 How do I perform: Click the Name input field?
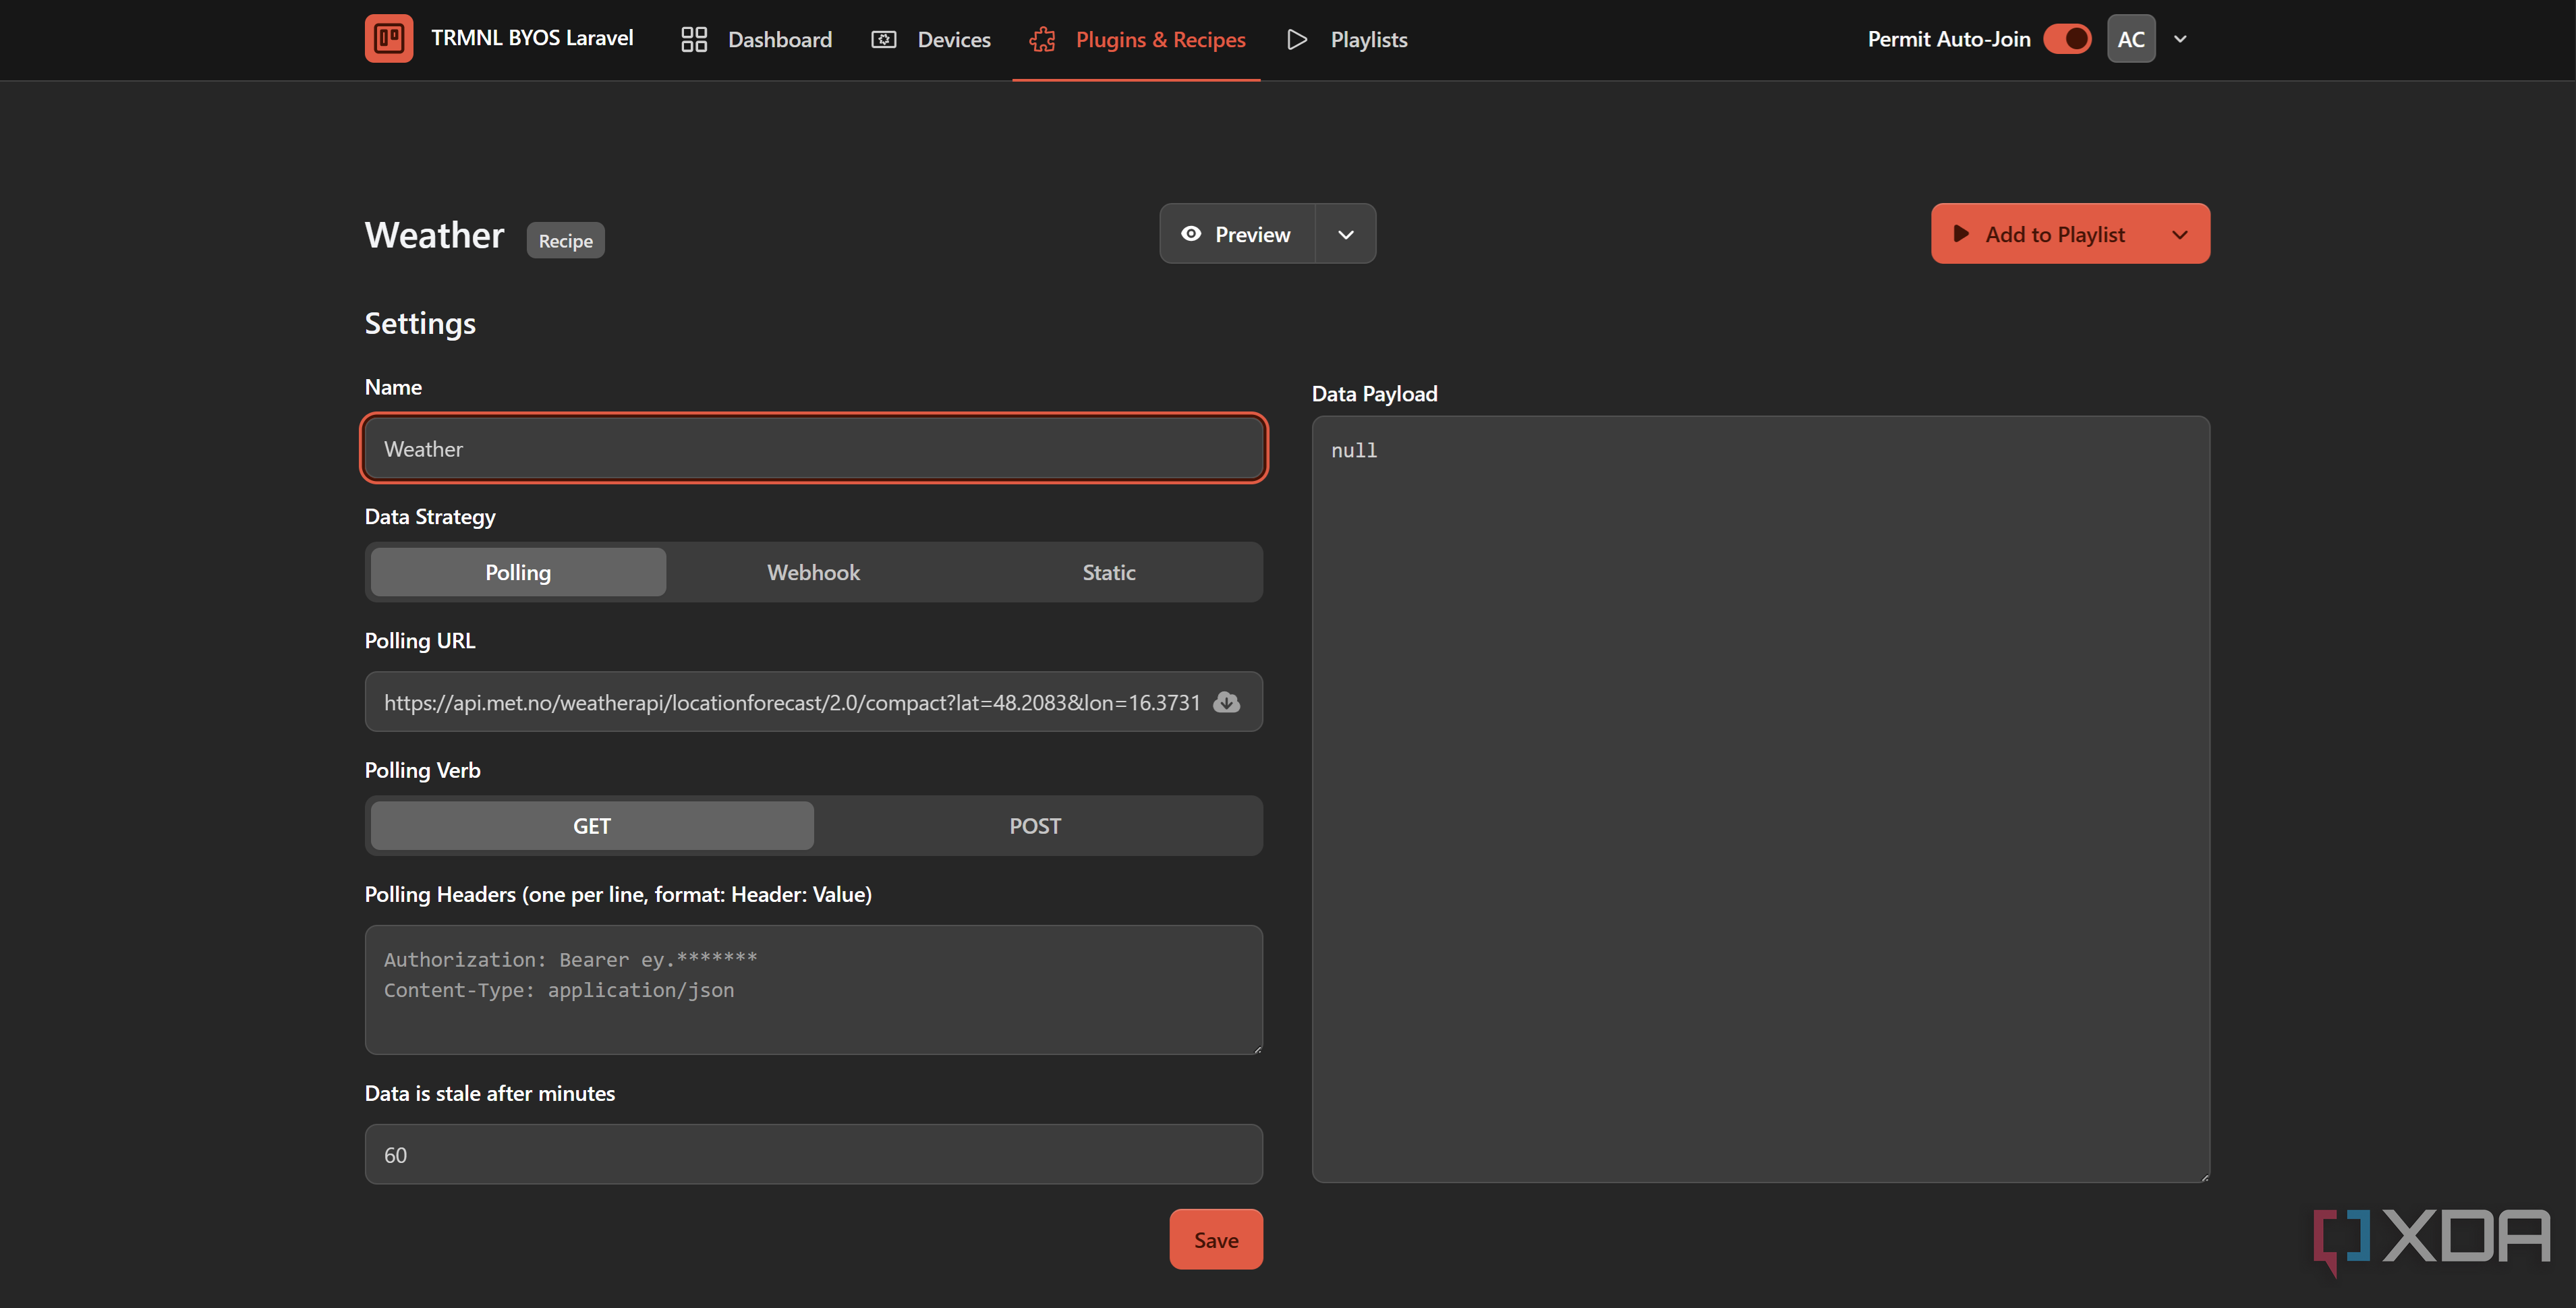pos(814,448)
